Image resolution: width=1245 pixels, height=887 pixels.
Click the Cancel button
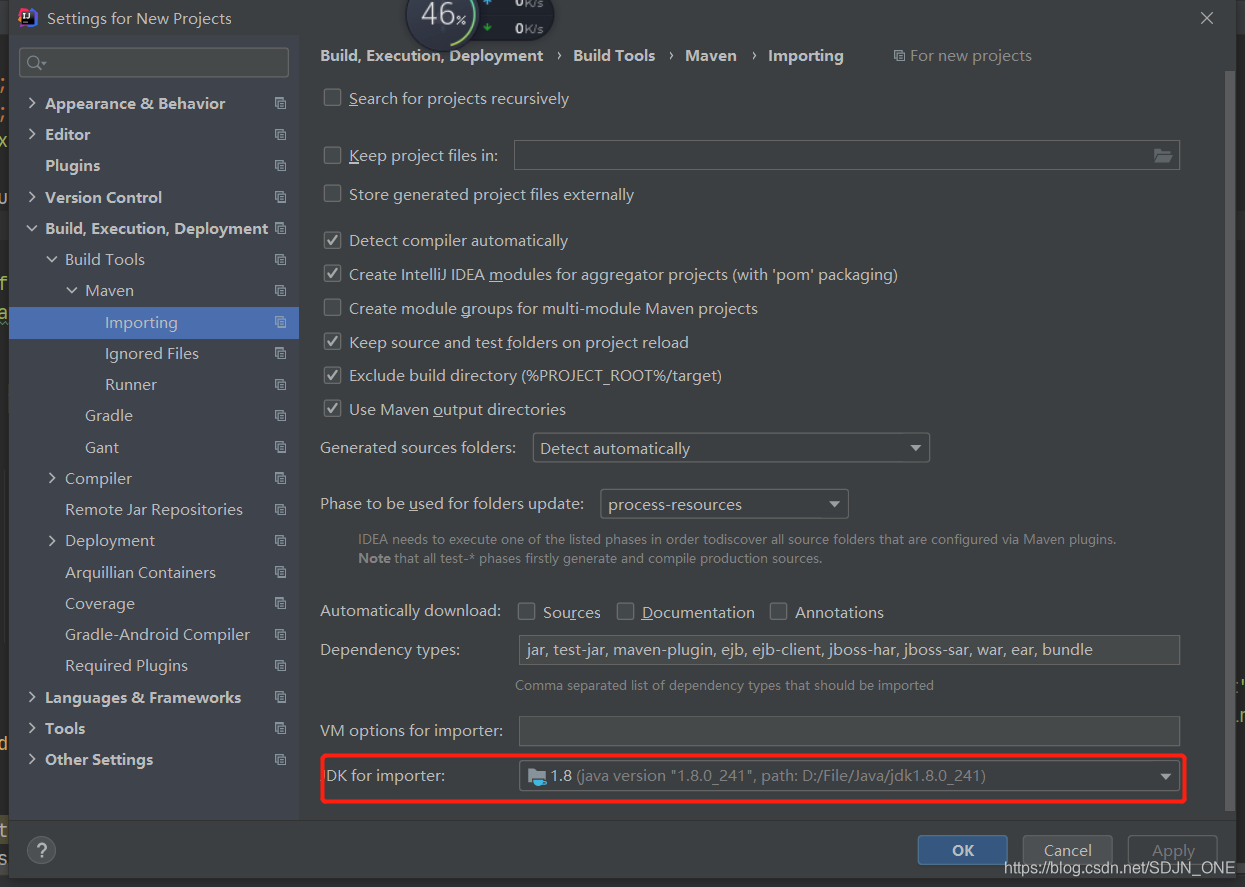pos(1068,850)
